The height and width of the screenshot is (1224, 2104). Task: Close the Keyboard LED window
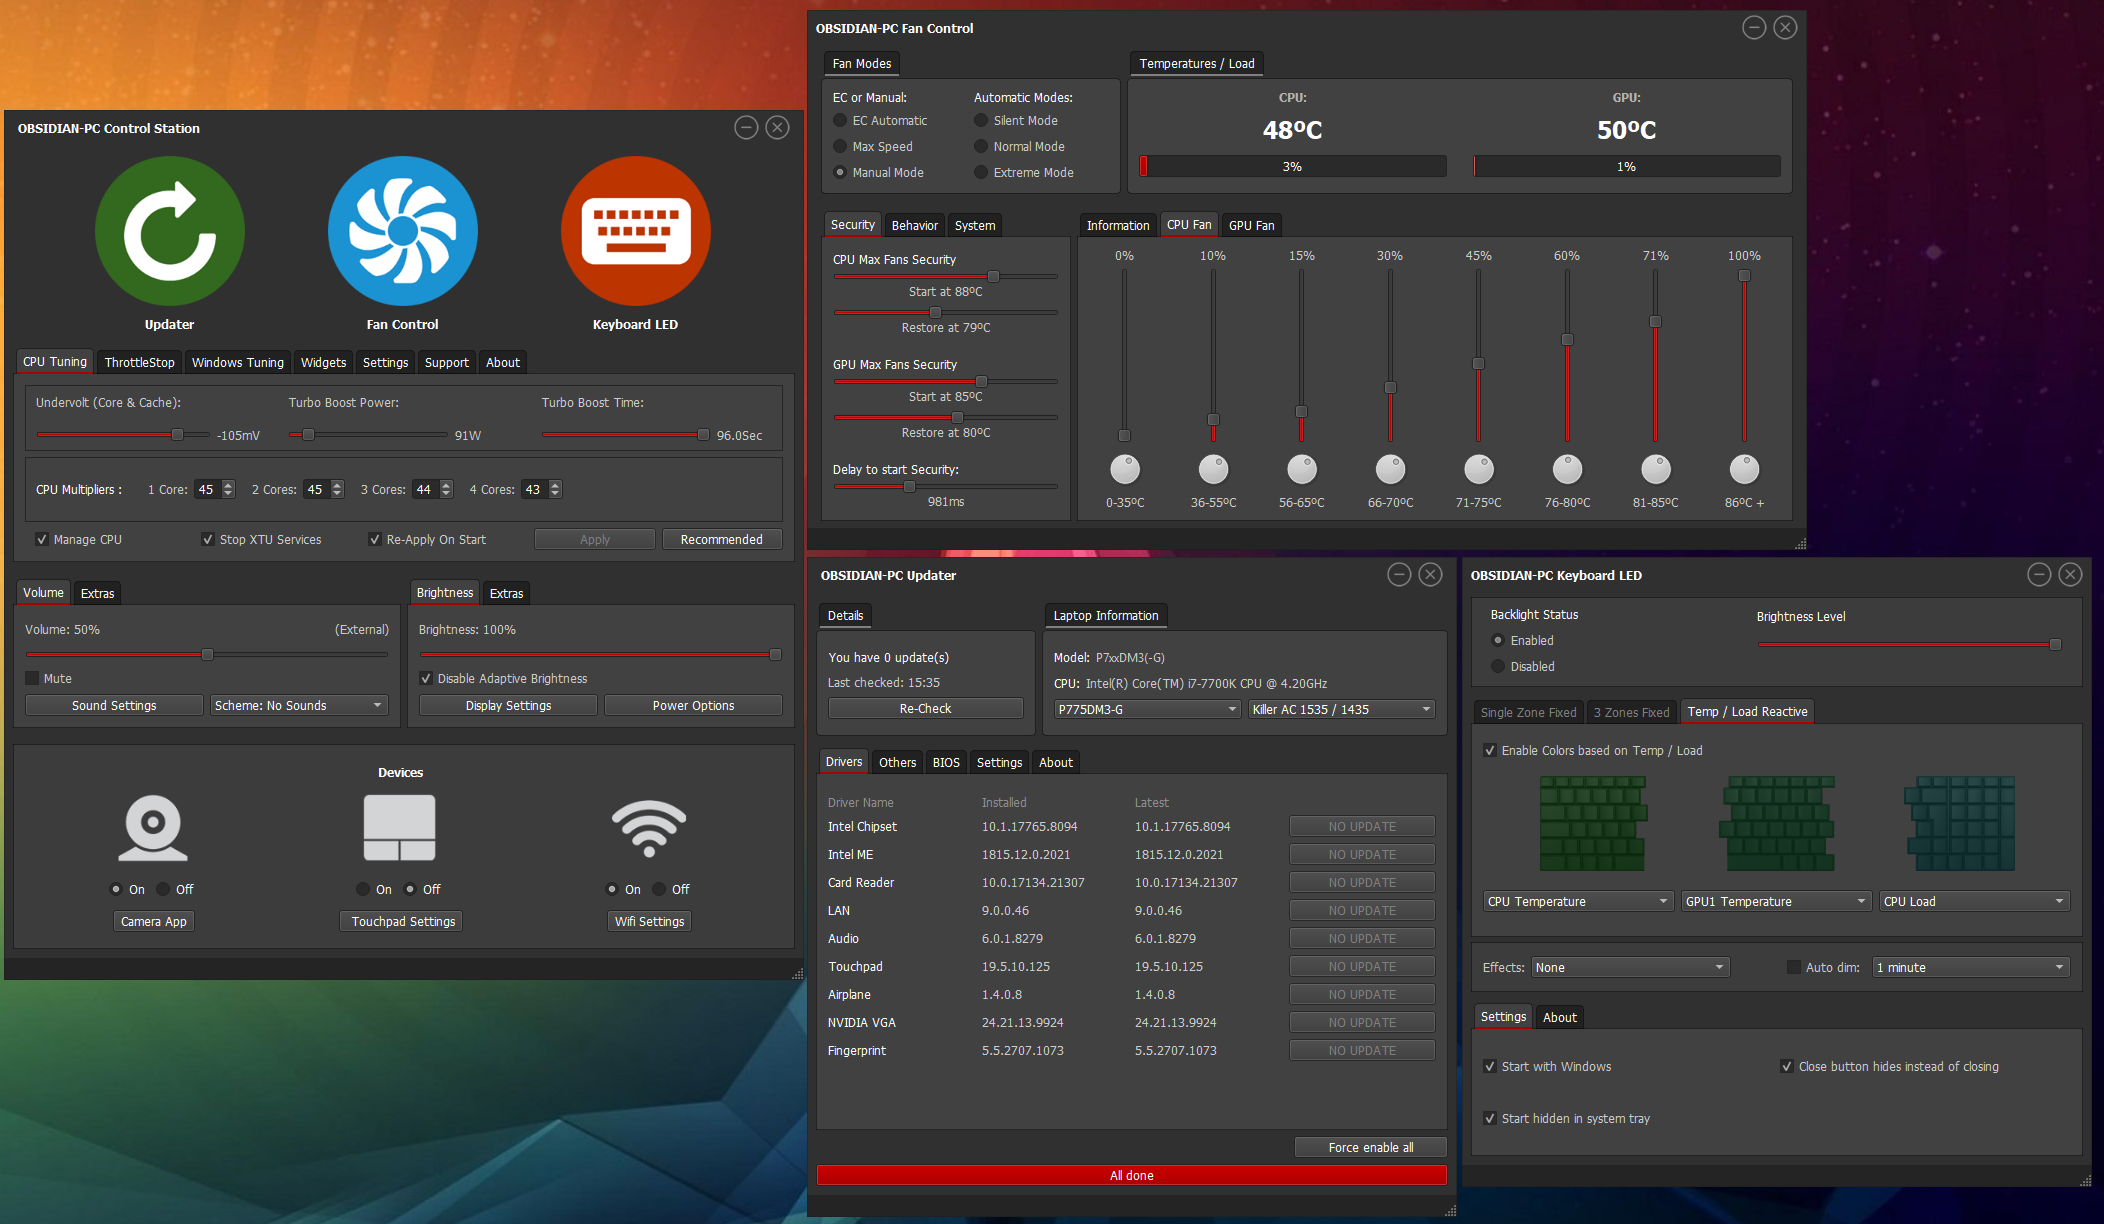pyautogui.click(x=2070, y=574)
